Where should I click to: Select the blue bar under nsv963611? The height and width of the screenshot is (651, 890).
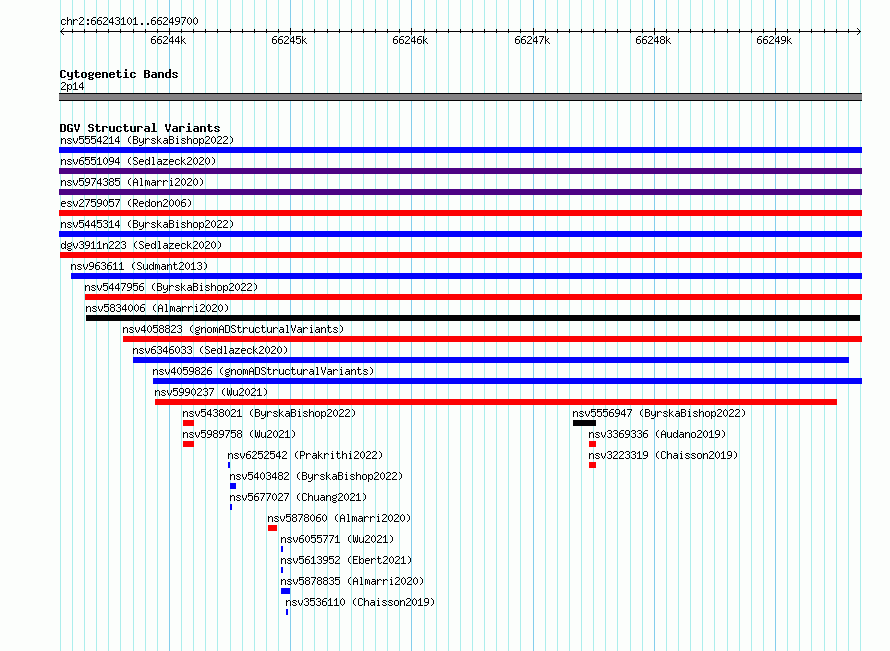(x=467, y=276)
